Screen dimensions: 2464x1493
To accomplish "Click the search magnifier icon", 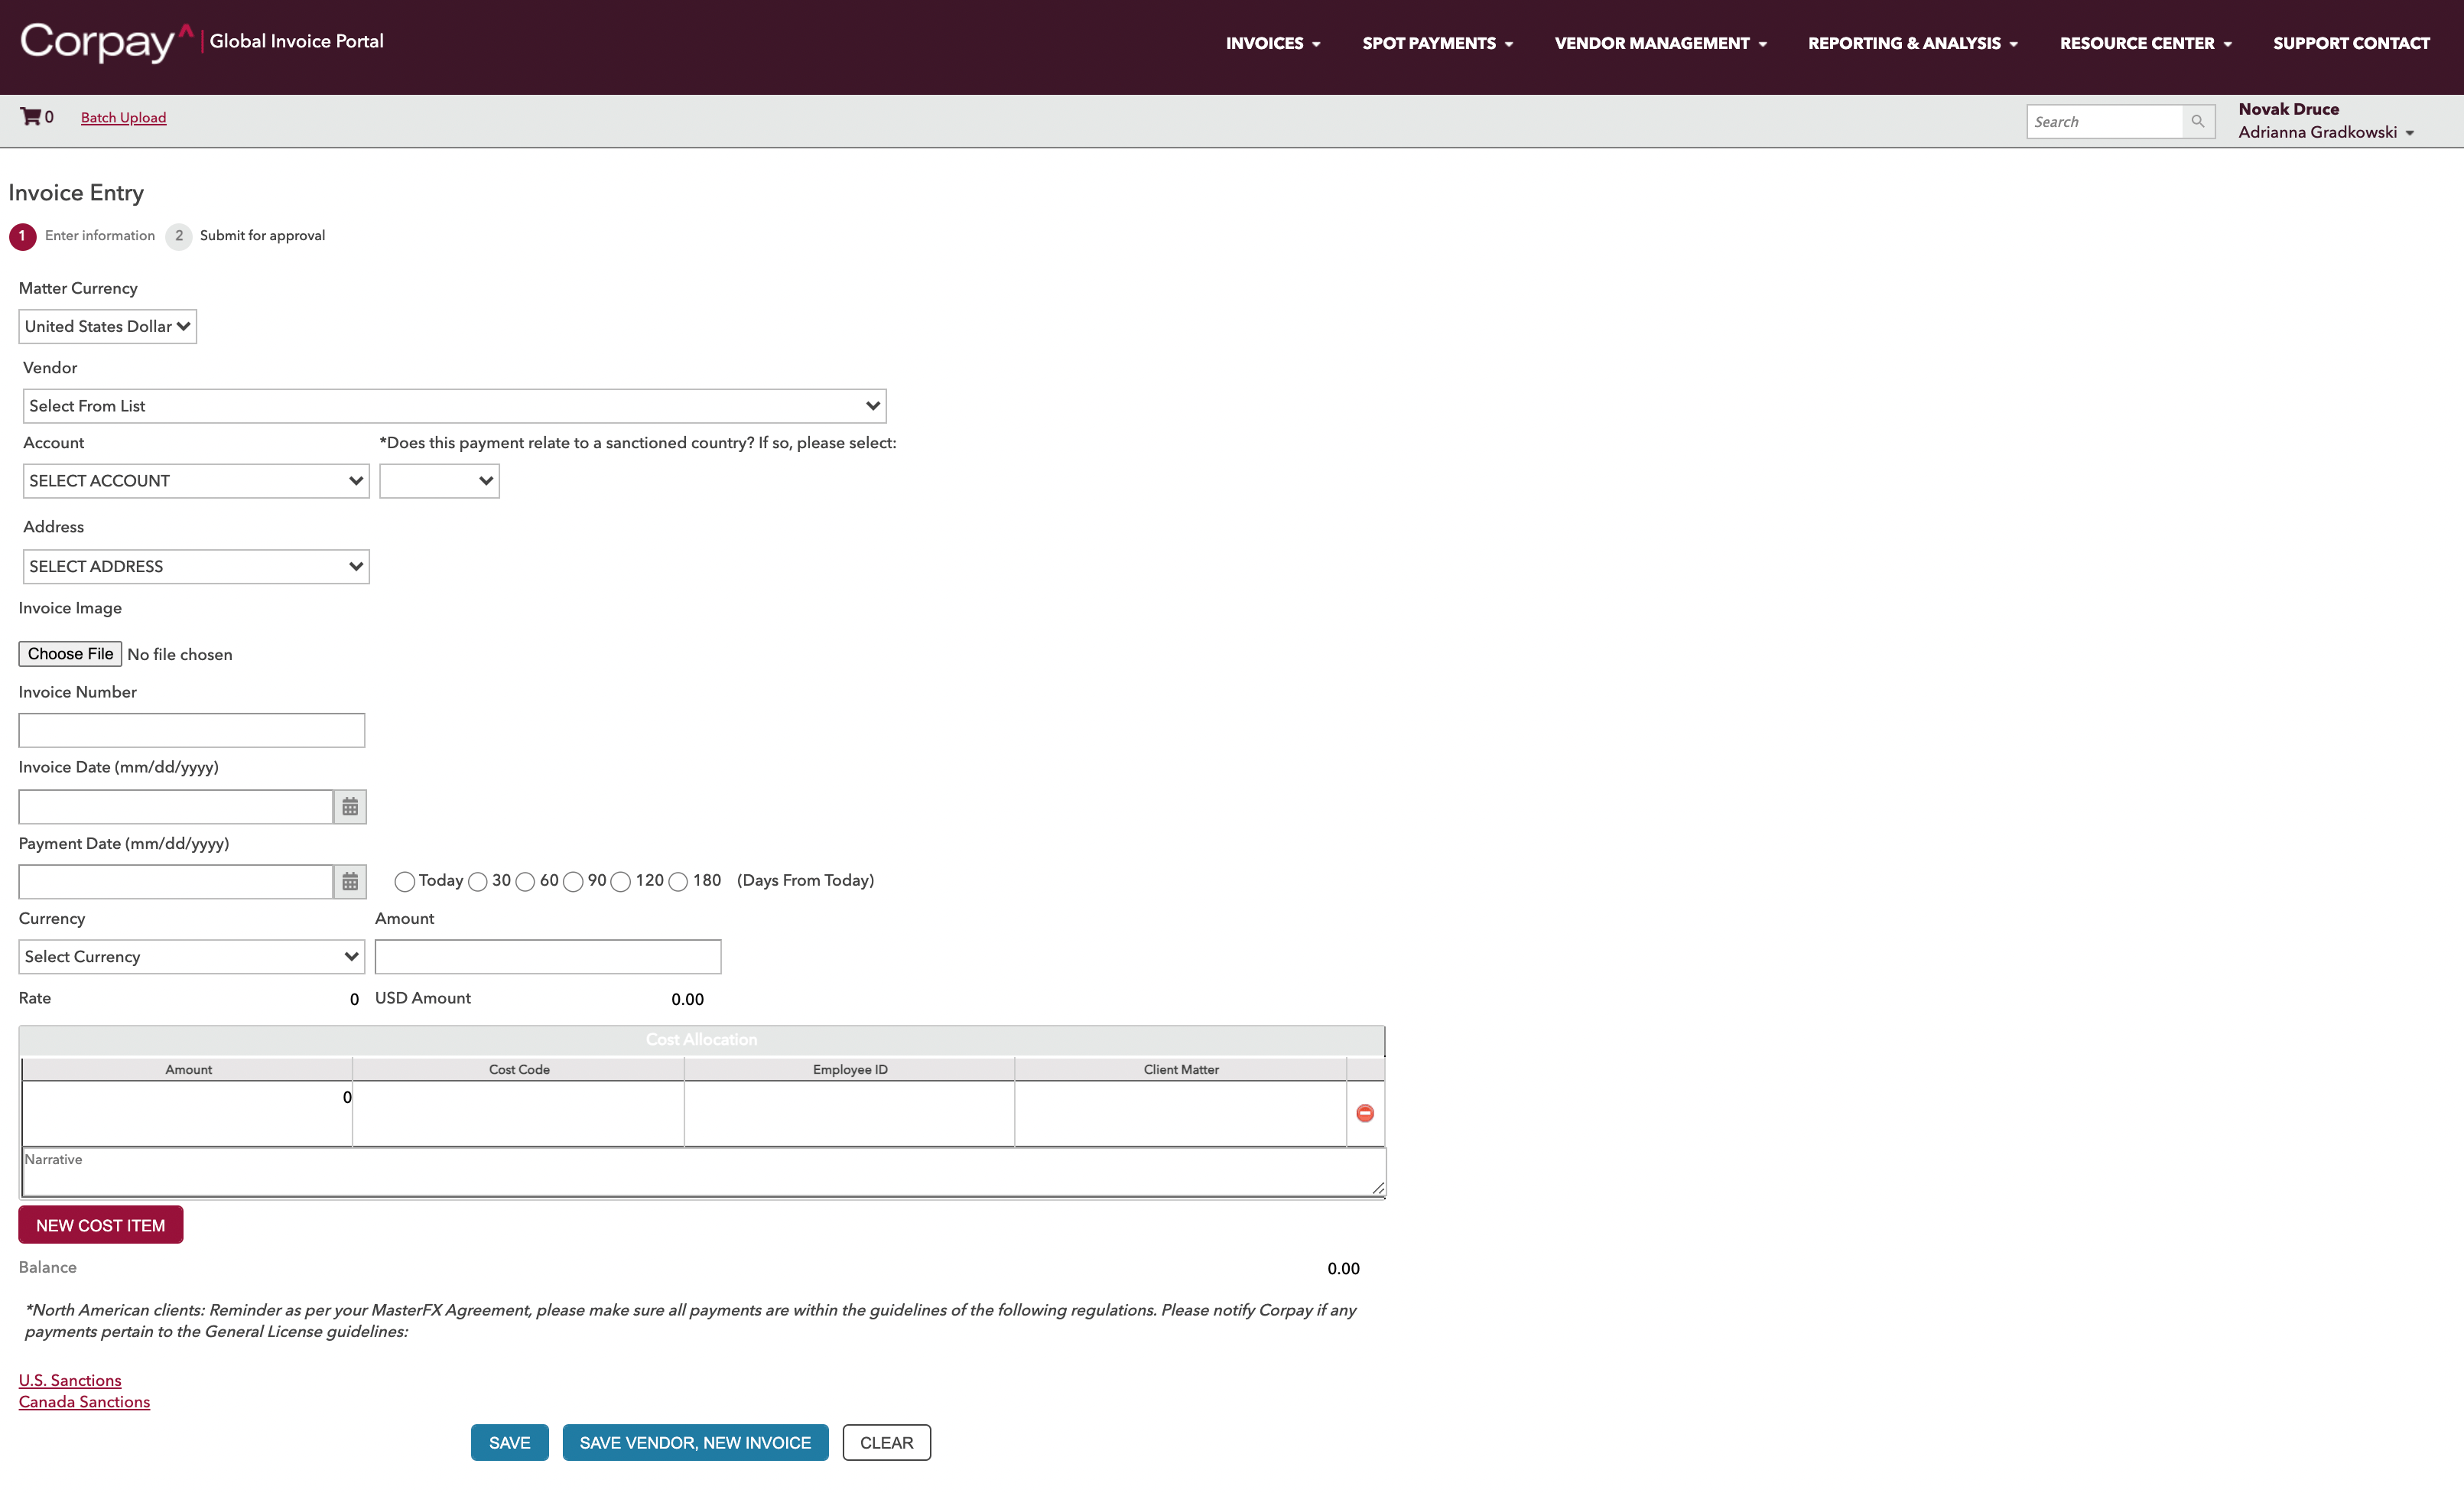I will pos(2197,121).
